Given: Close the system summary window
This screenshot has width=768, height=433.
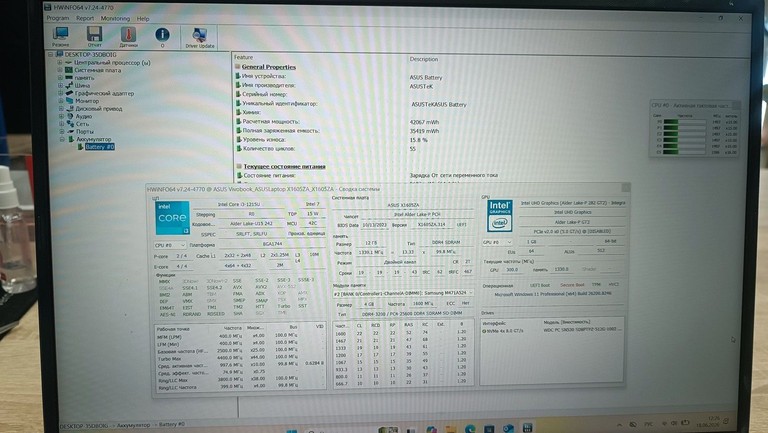Looking at the screenshot, I should 625,188.
